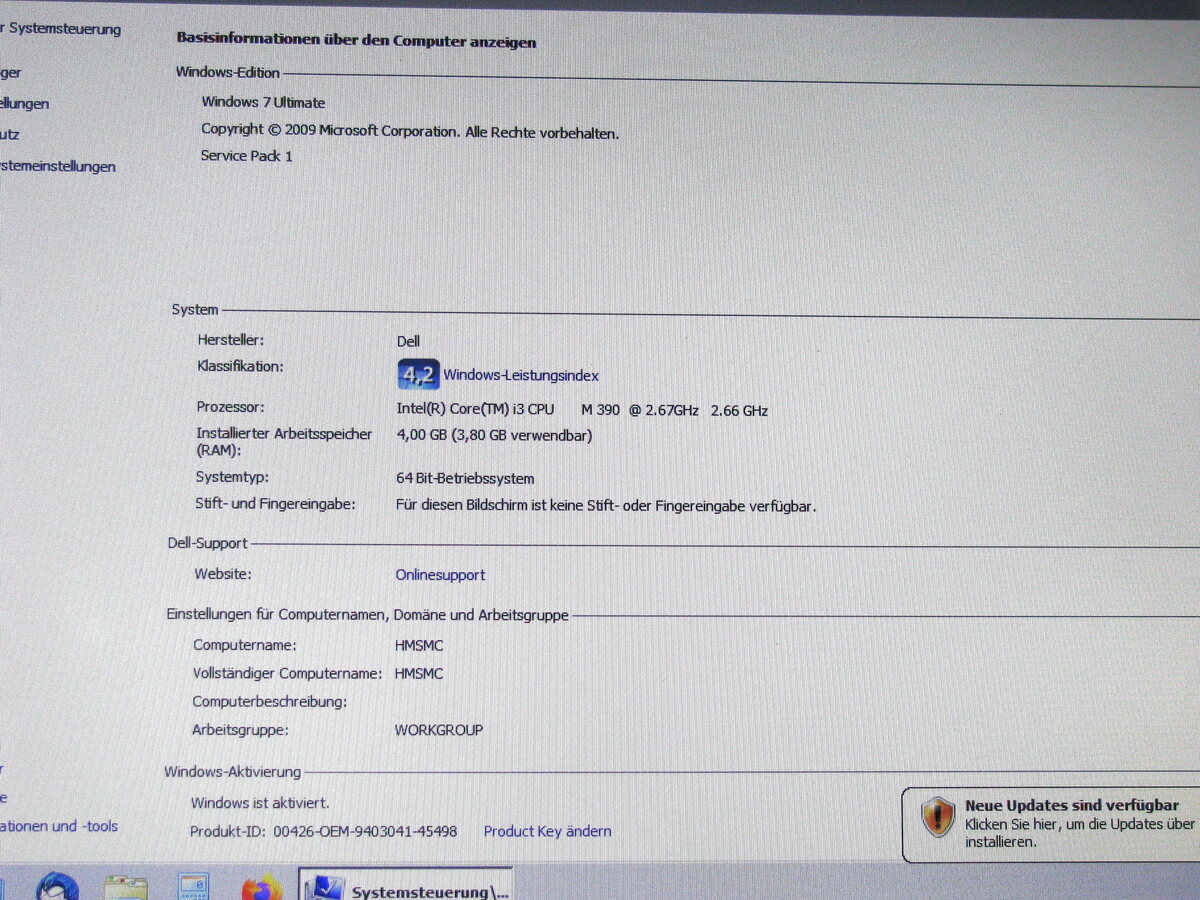
Task: Click Product Key ändern link
Action: click(547, 831)
